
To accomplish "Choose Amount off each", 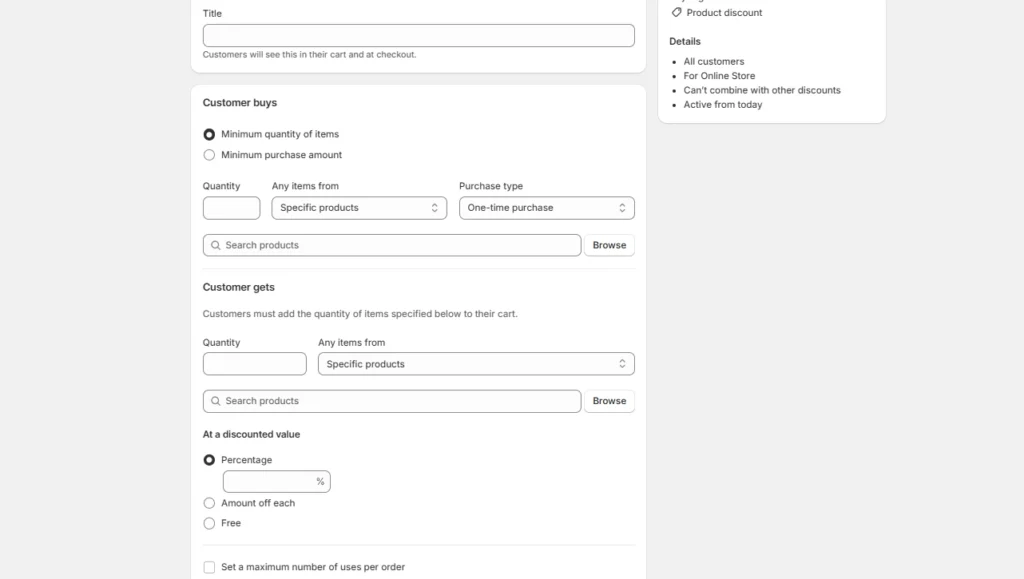I will pos(209,503).
